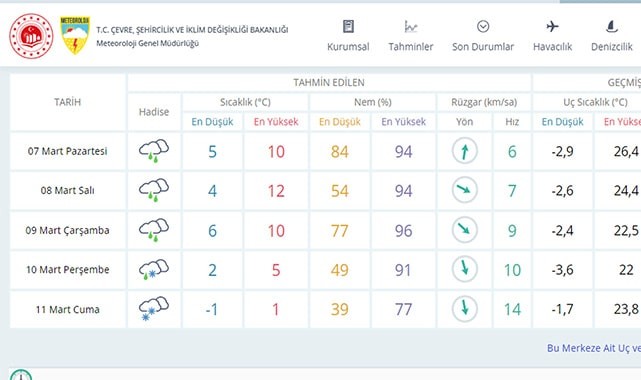
Task: Click the 'Nem (%)' header
Action: 373,102
